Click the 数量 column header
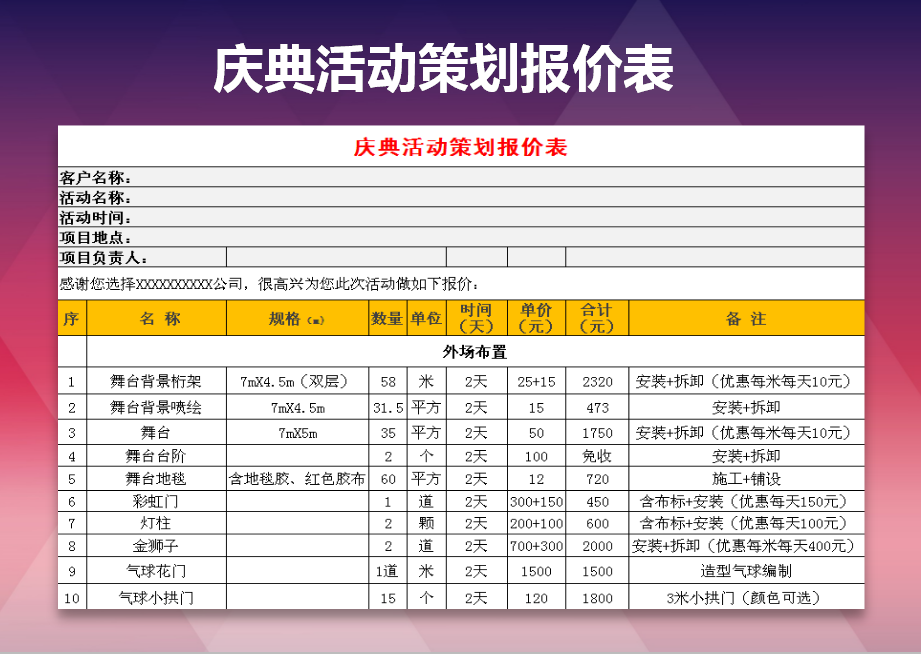The image size is (921, 654). [x=387, y=319]
